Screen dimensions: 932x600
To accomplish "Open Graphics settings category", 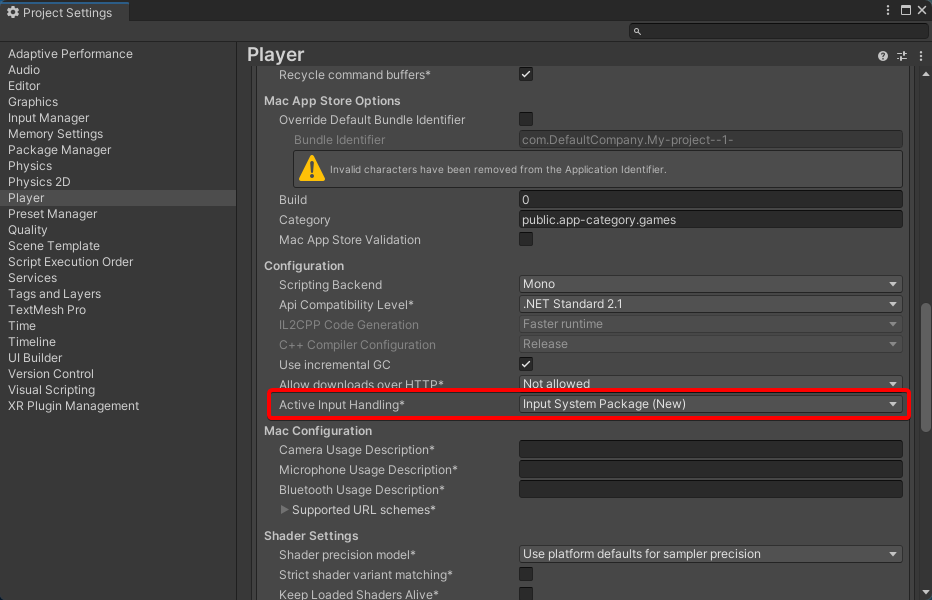I will pyautogui.click(x=33, y=102).
